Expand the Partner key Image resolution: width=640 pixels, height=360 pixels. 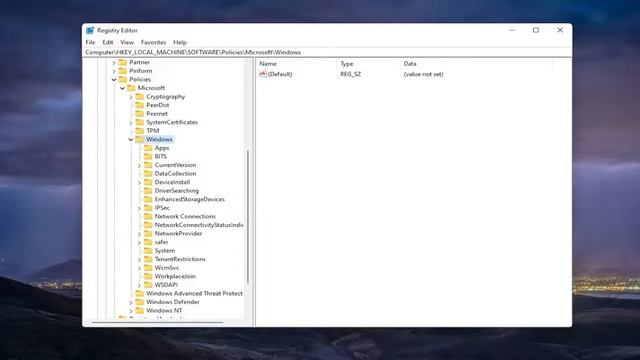[114, 62]
